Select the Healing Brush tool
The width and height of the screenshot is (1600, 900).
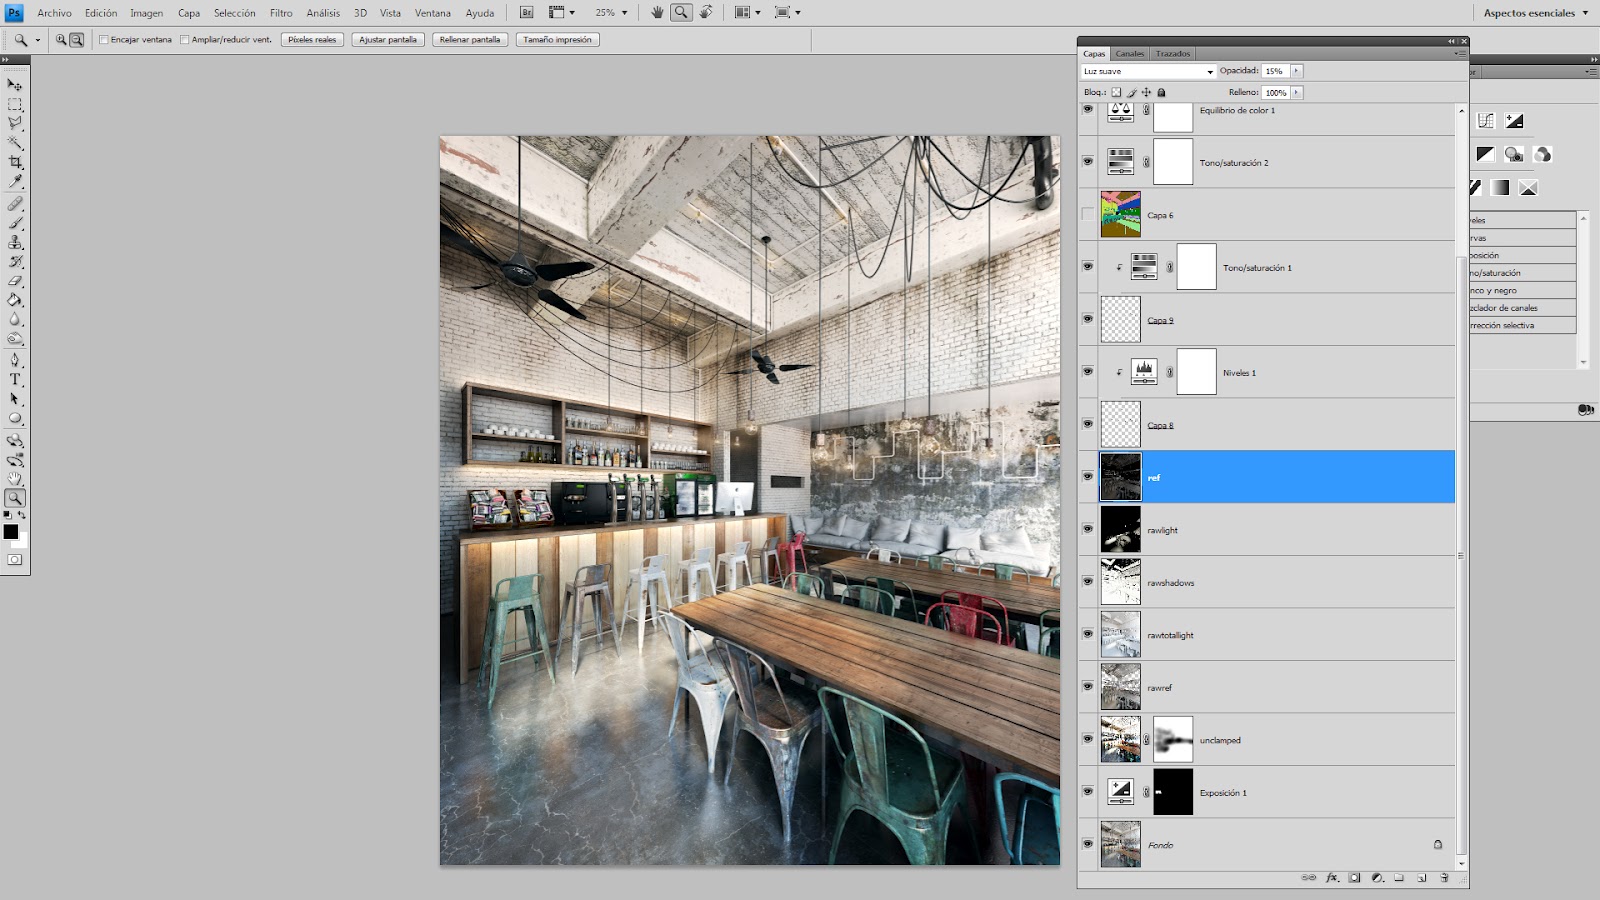pyautogui.click(x=15, y=203)
